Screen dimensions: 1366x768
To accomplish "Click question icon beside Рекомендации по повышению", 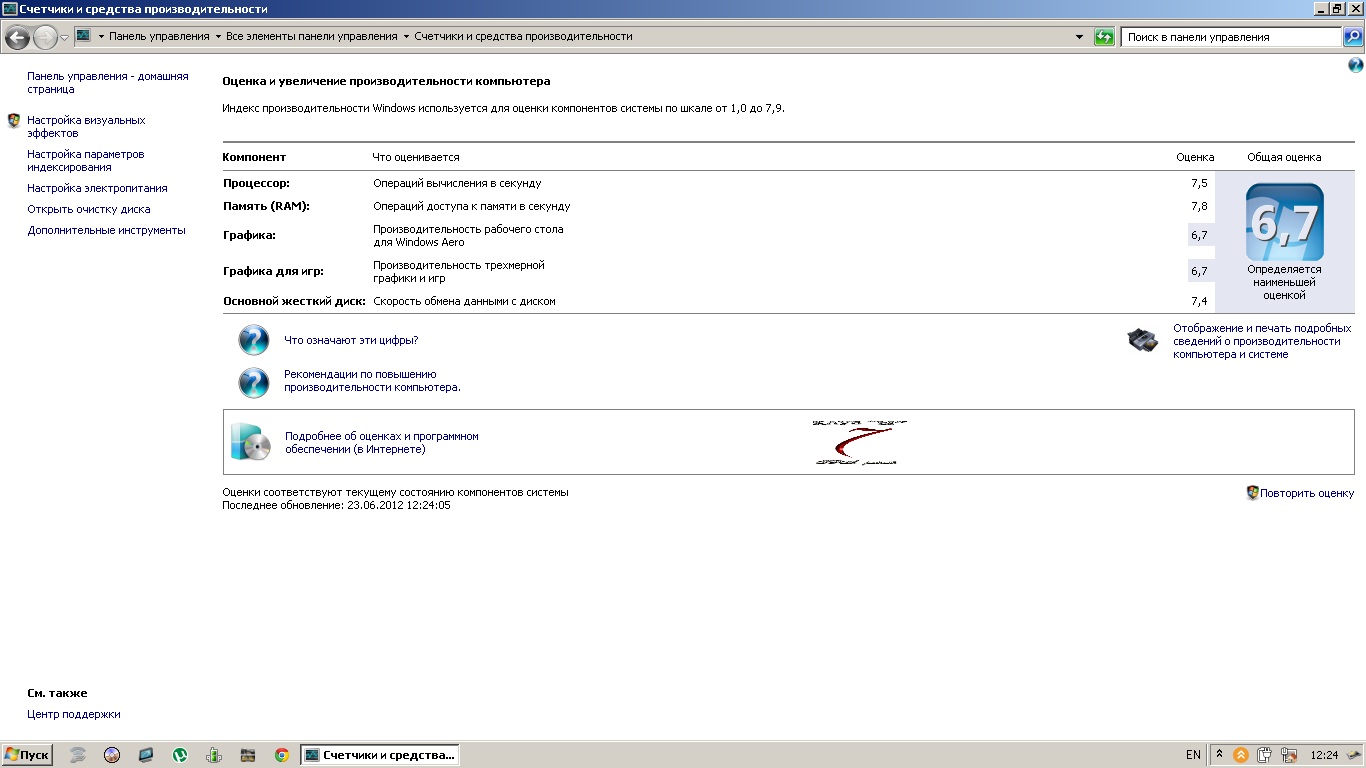I will (254, 382).
